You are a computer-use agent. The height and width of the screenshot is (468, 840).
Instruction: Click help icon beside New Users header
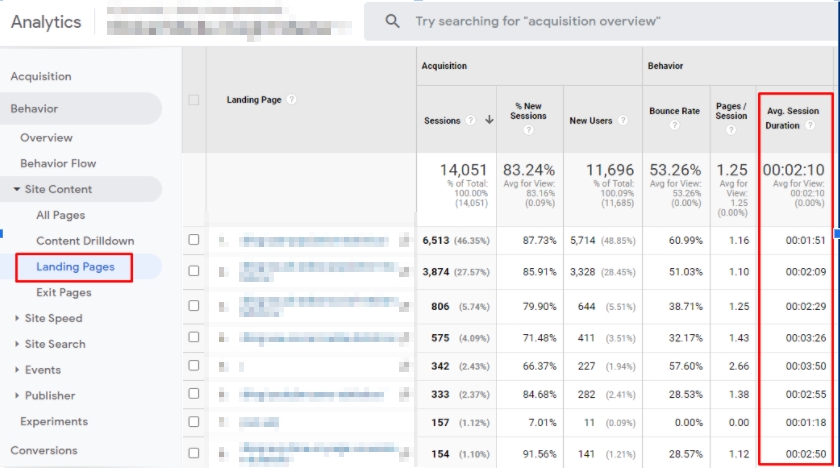pyautogui.click(x=622, y=121)
